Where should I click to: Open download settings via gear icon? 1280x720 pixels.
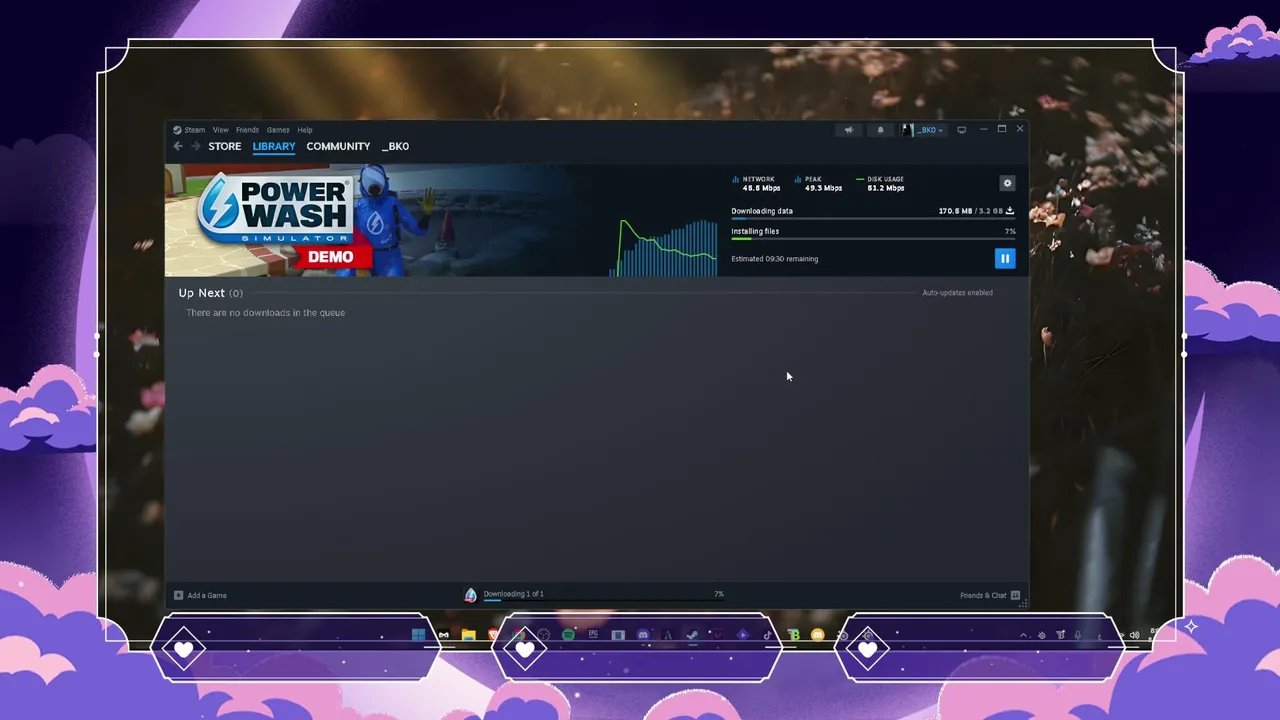pyautogui.click(x=1007, y=183)
